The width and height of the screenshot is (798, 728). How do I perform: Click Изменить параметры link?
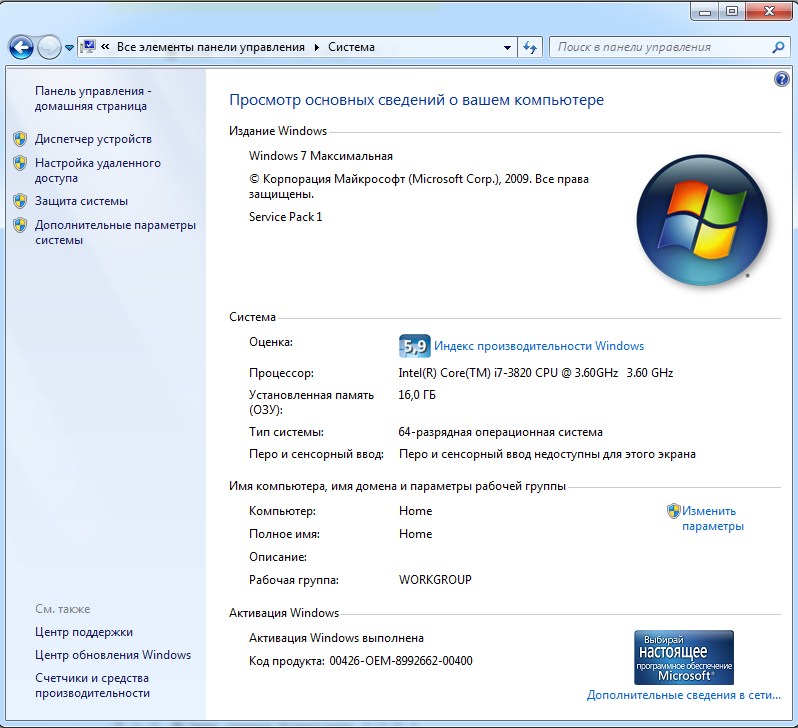point(712,518)
